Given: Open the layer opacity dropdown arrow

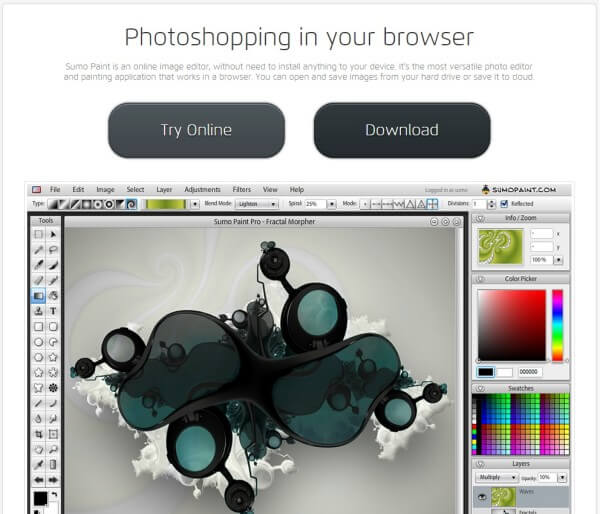Looking at the screenshot, I should click(x=562, y=477).
